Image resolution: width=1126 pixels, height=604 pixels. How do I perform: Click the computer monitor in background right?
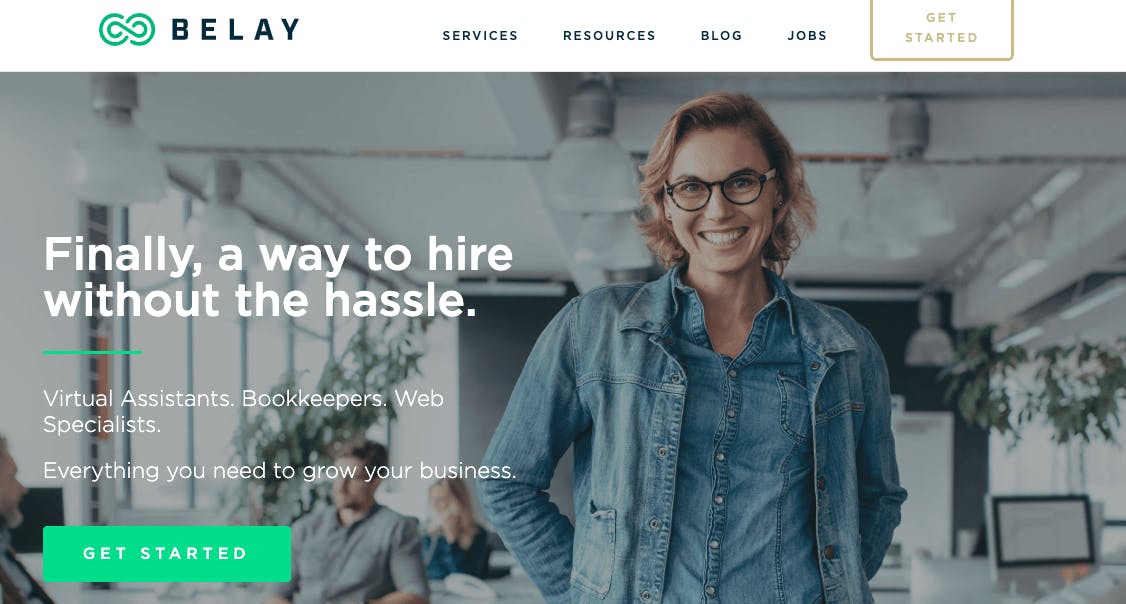[x=1043, y=533]
